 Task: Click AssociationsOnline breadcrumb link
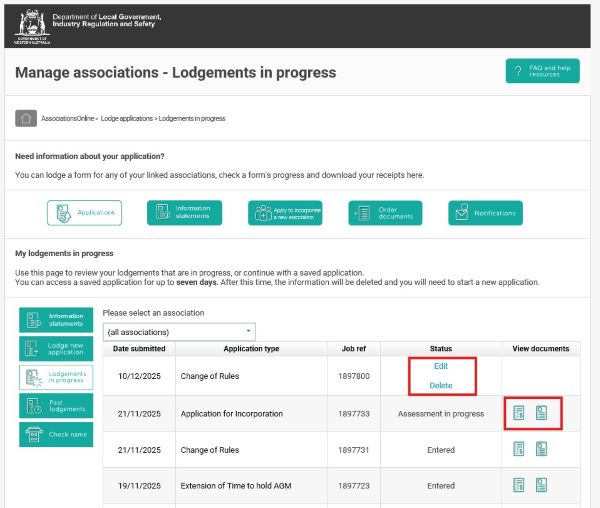click(67, 119)
